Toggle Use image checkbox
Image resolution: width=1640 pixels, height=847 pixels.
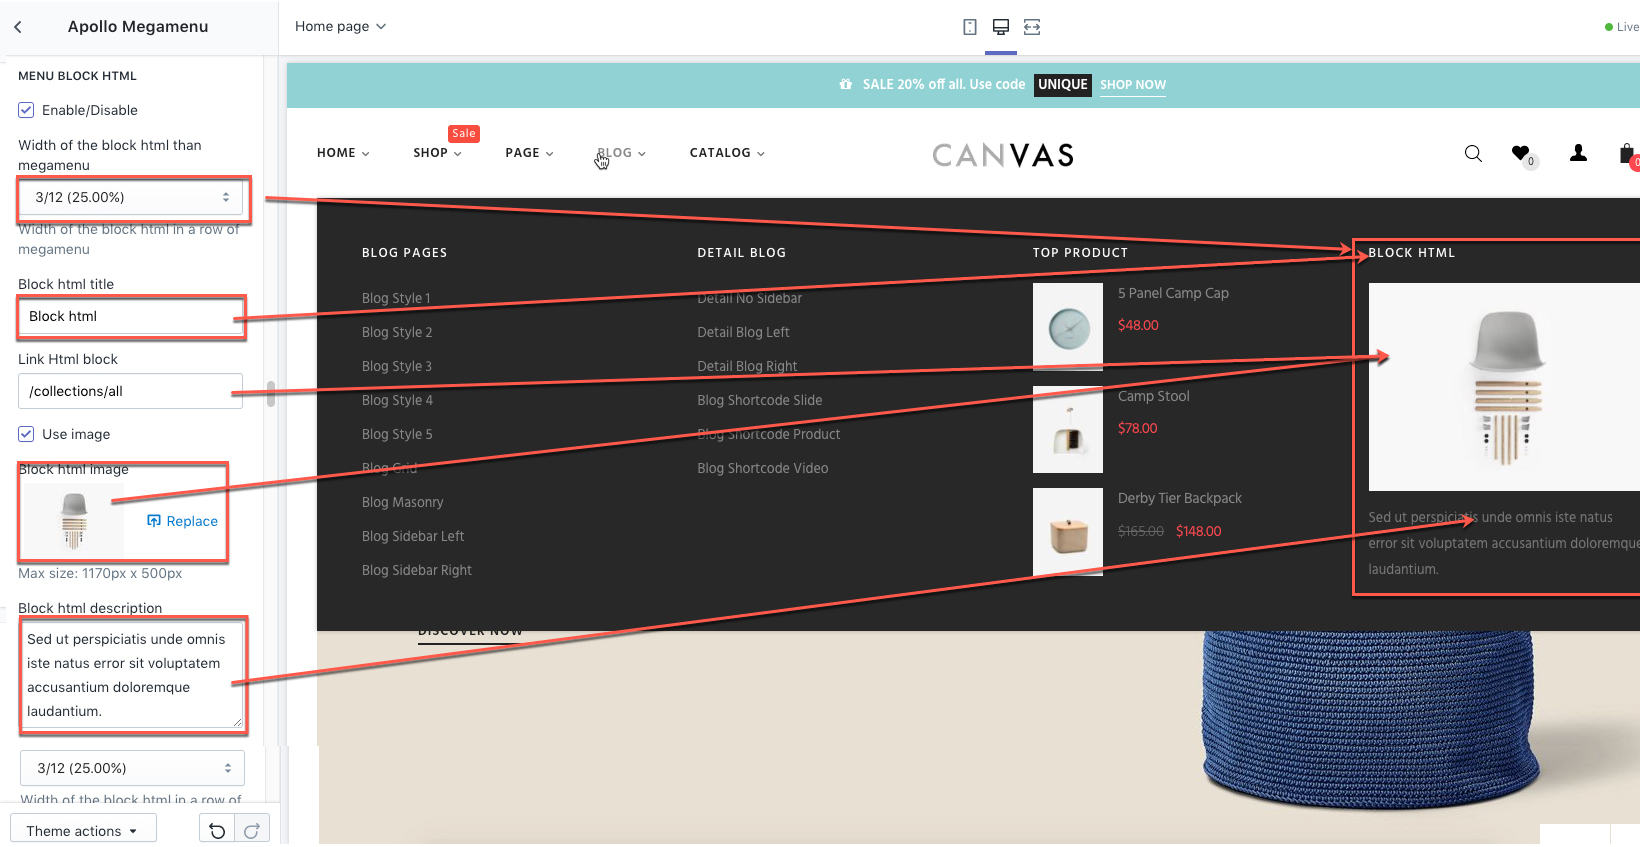point(26,434)
